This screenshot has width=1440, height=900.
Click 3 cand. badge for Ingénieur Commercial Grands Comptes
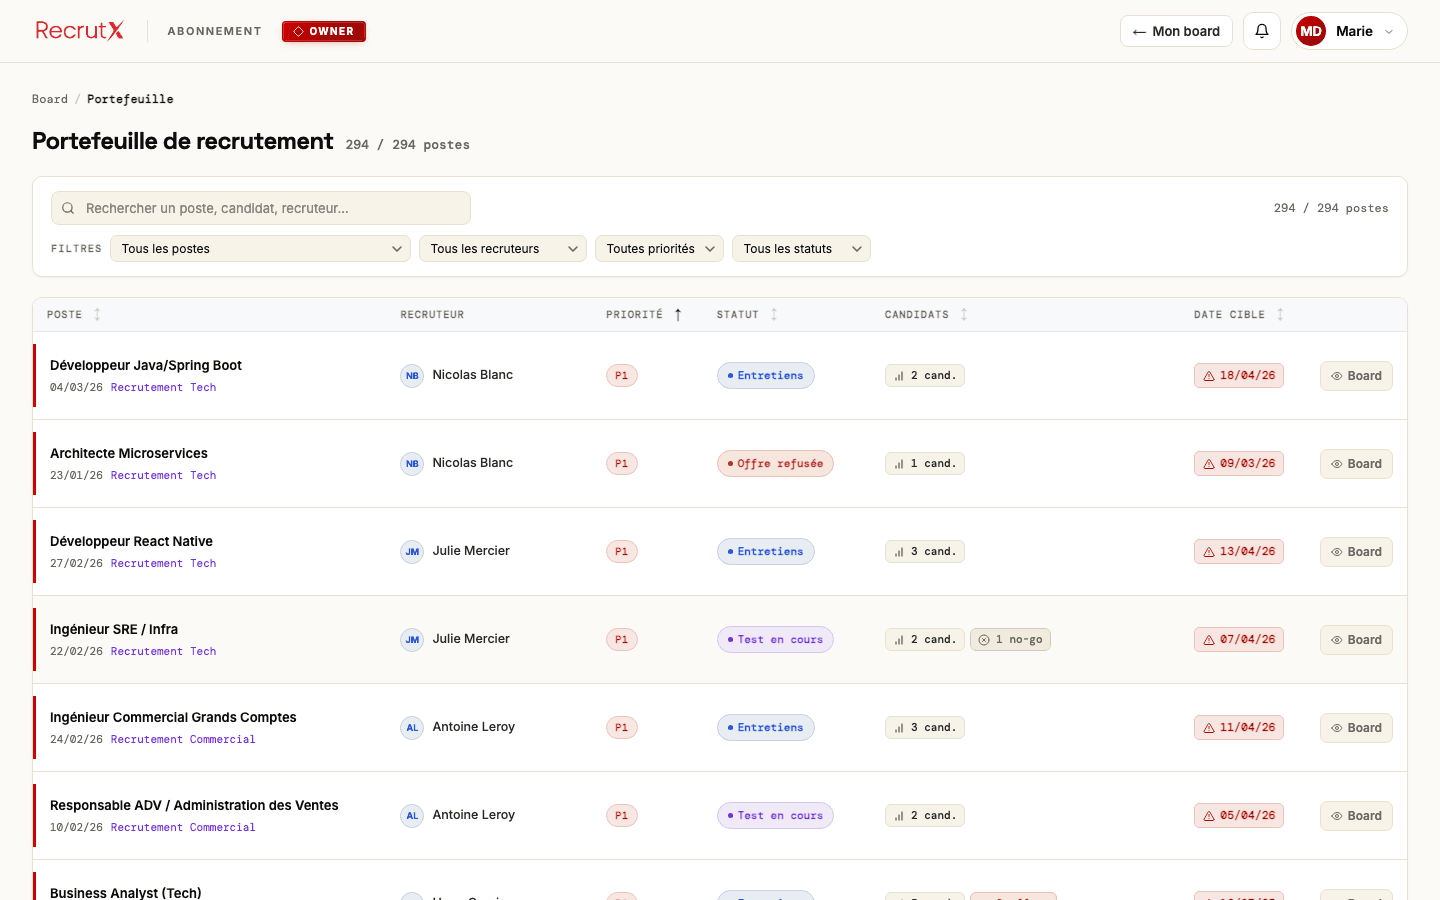tap(925, 728)
